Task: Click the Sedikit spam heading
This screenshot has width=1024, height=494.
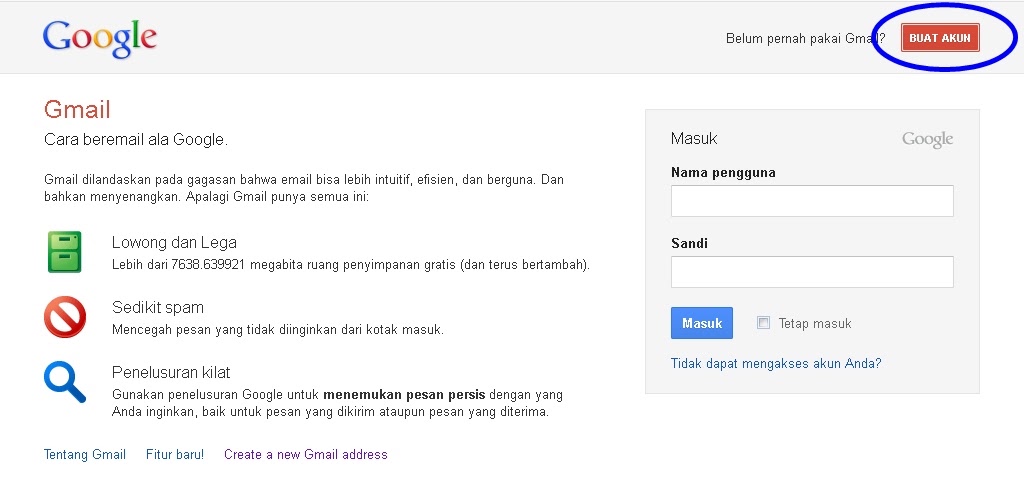Action: click(x=157, y=307)
